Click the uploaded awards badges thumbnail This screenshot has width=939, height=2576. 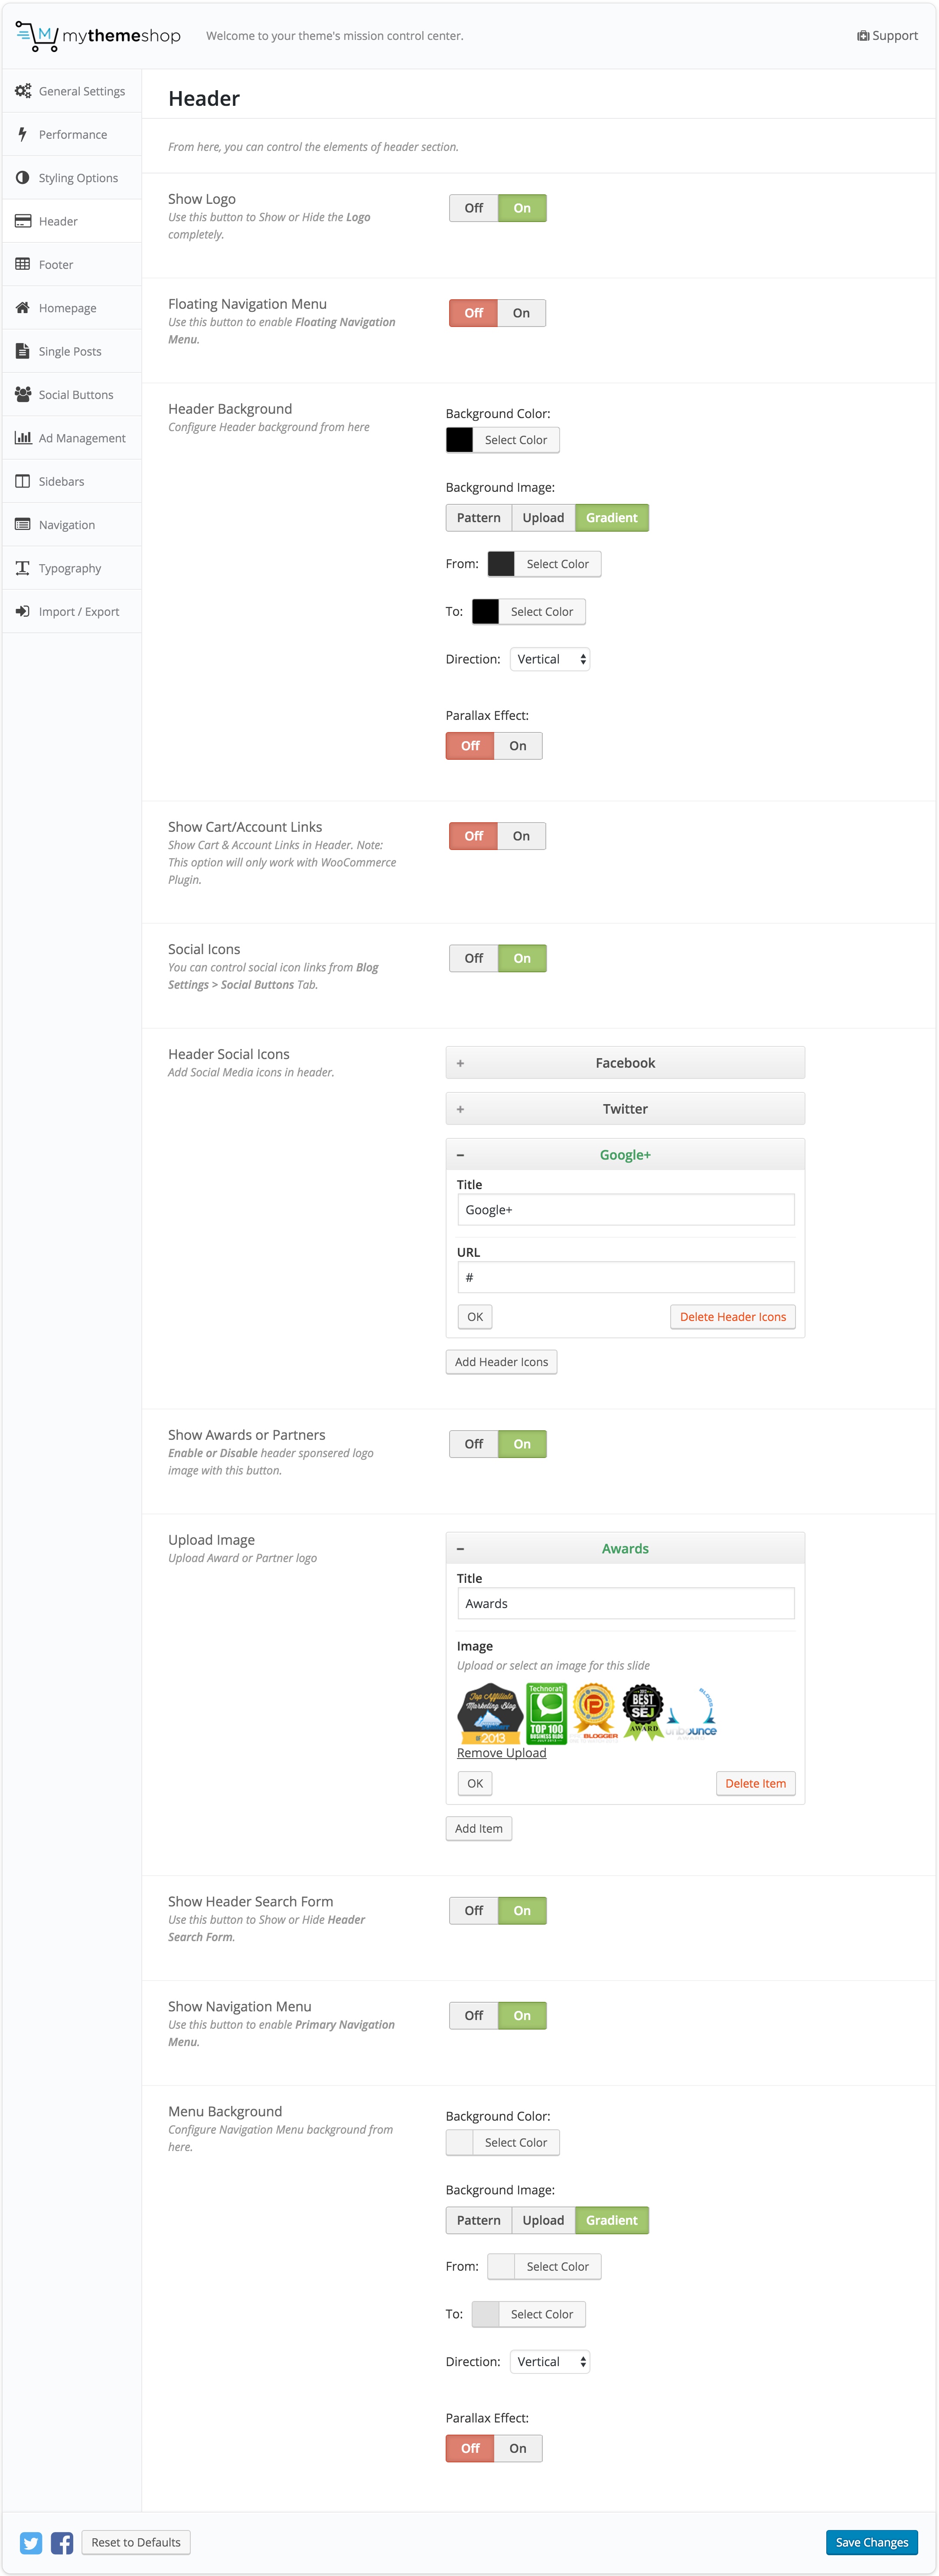[x=587, y=1713]
